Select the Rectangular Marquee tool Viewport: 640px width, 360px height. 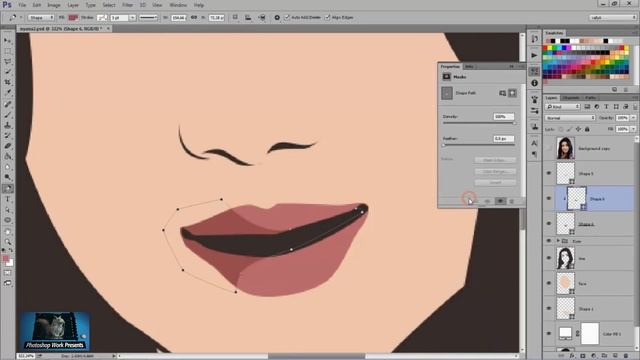(x=8, y=51)
